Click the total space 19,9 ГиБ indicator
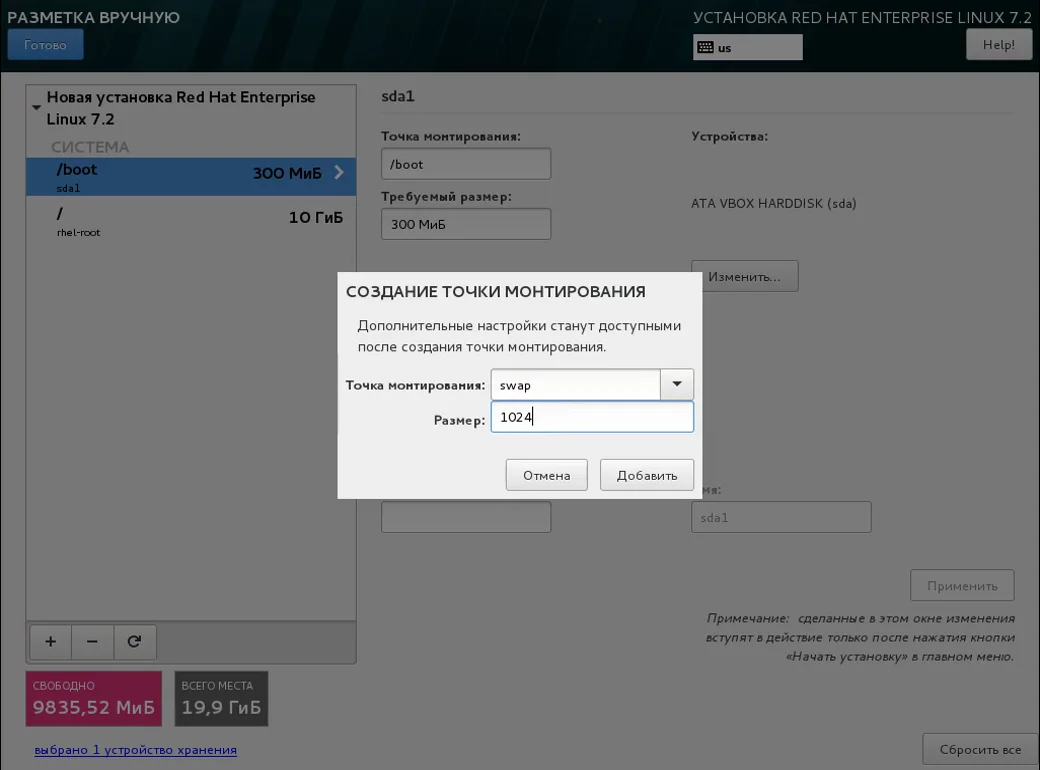The width and height of the screenshot is (1040, 770). coord(221,699)
